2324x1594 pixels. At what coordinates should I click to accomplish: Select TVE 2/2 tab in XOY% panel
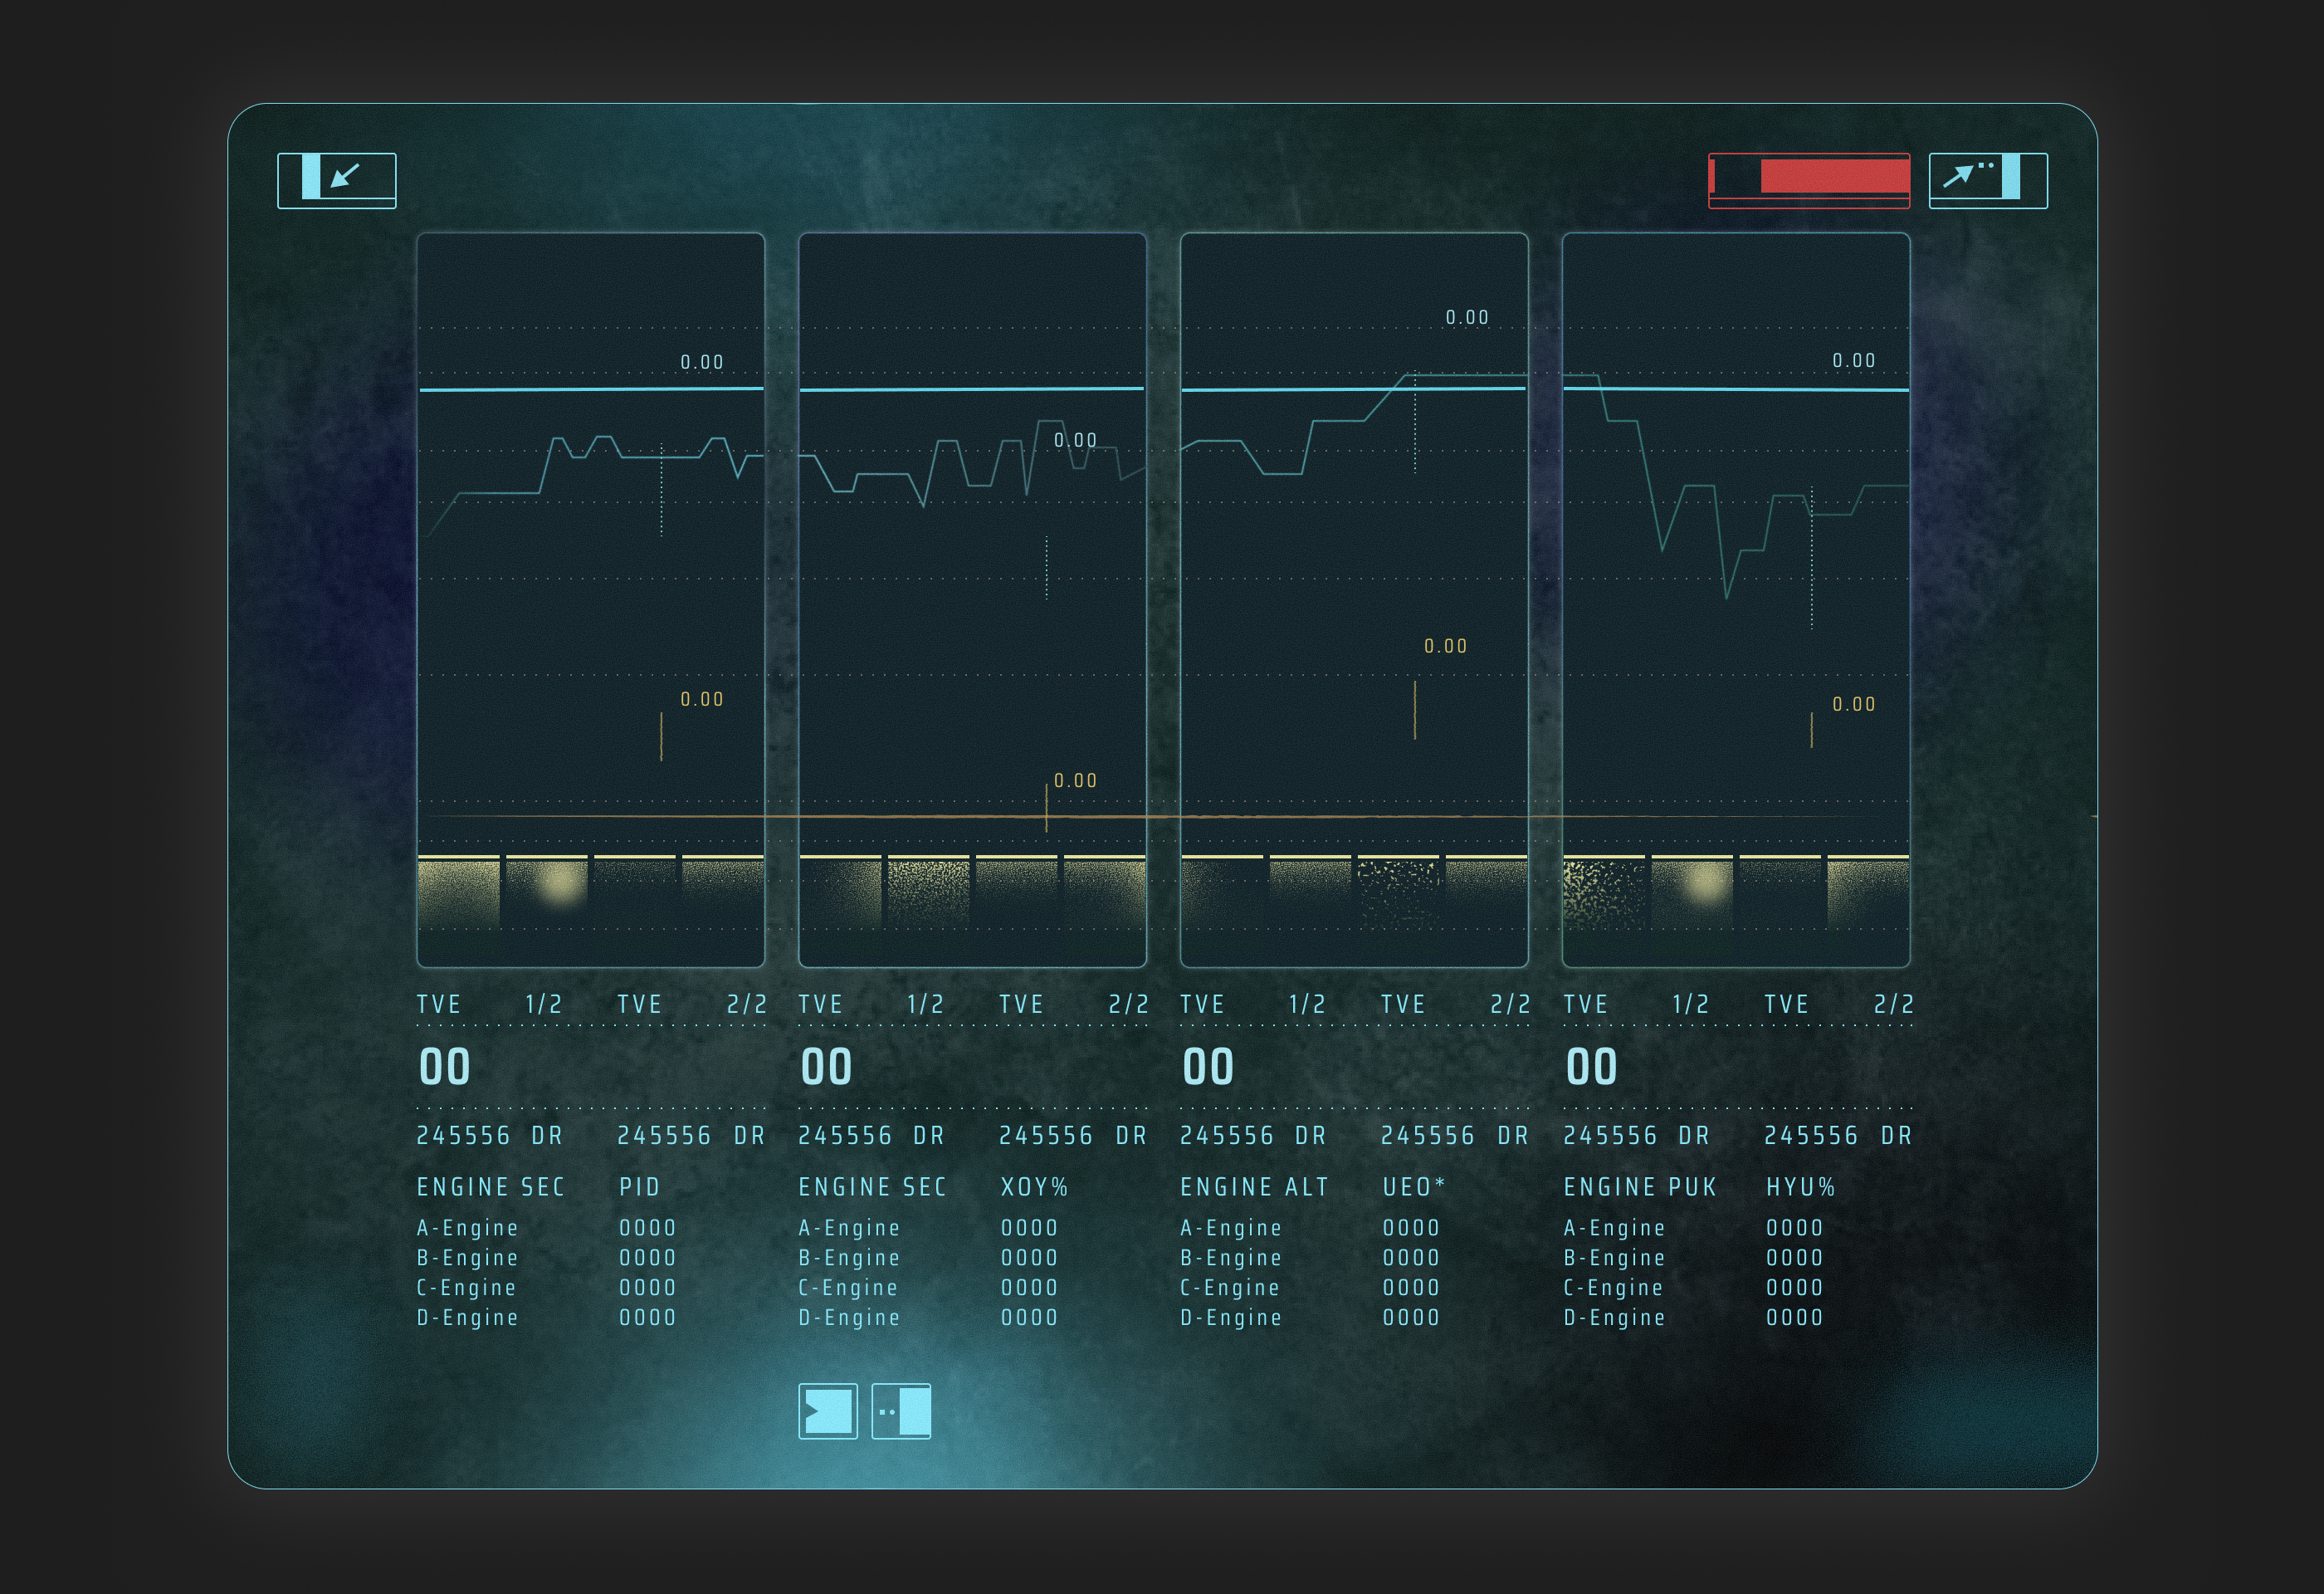(x=1073, y=1004)
